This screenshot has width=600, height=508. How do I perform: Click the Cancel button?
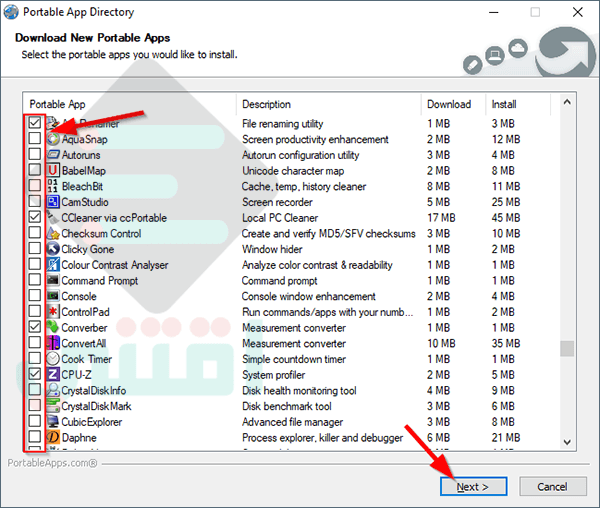pos(553,486)
